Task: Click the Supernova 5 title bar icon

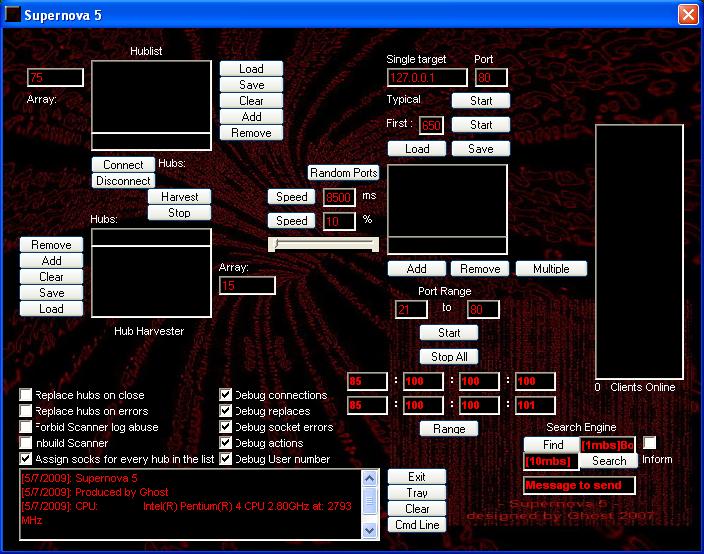Action: (x=13, y=14)
